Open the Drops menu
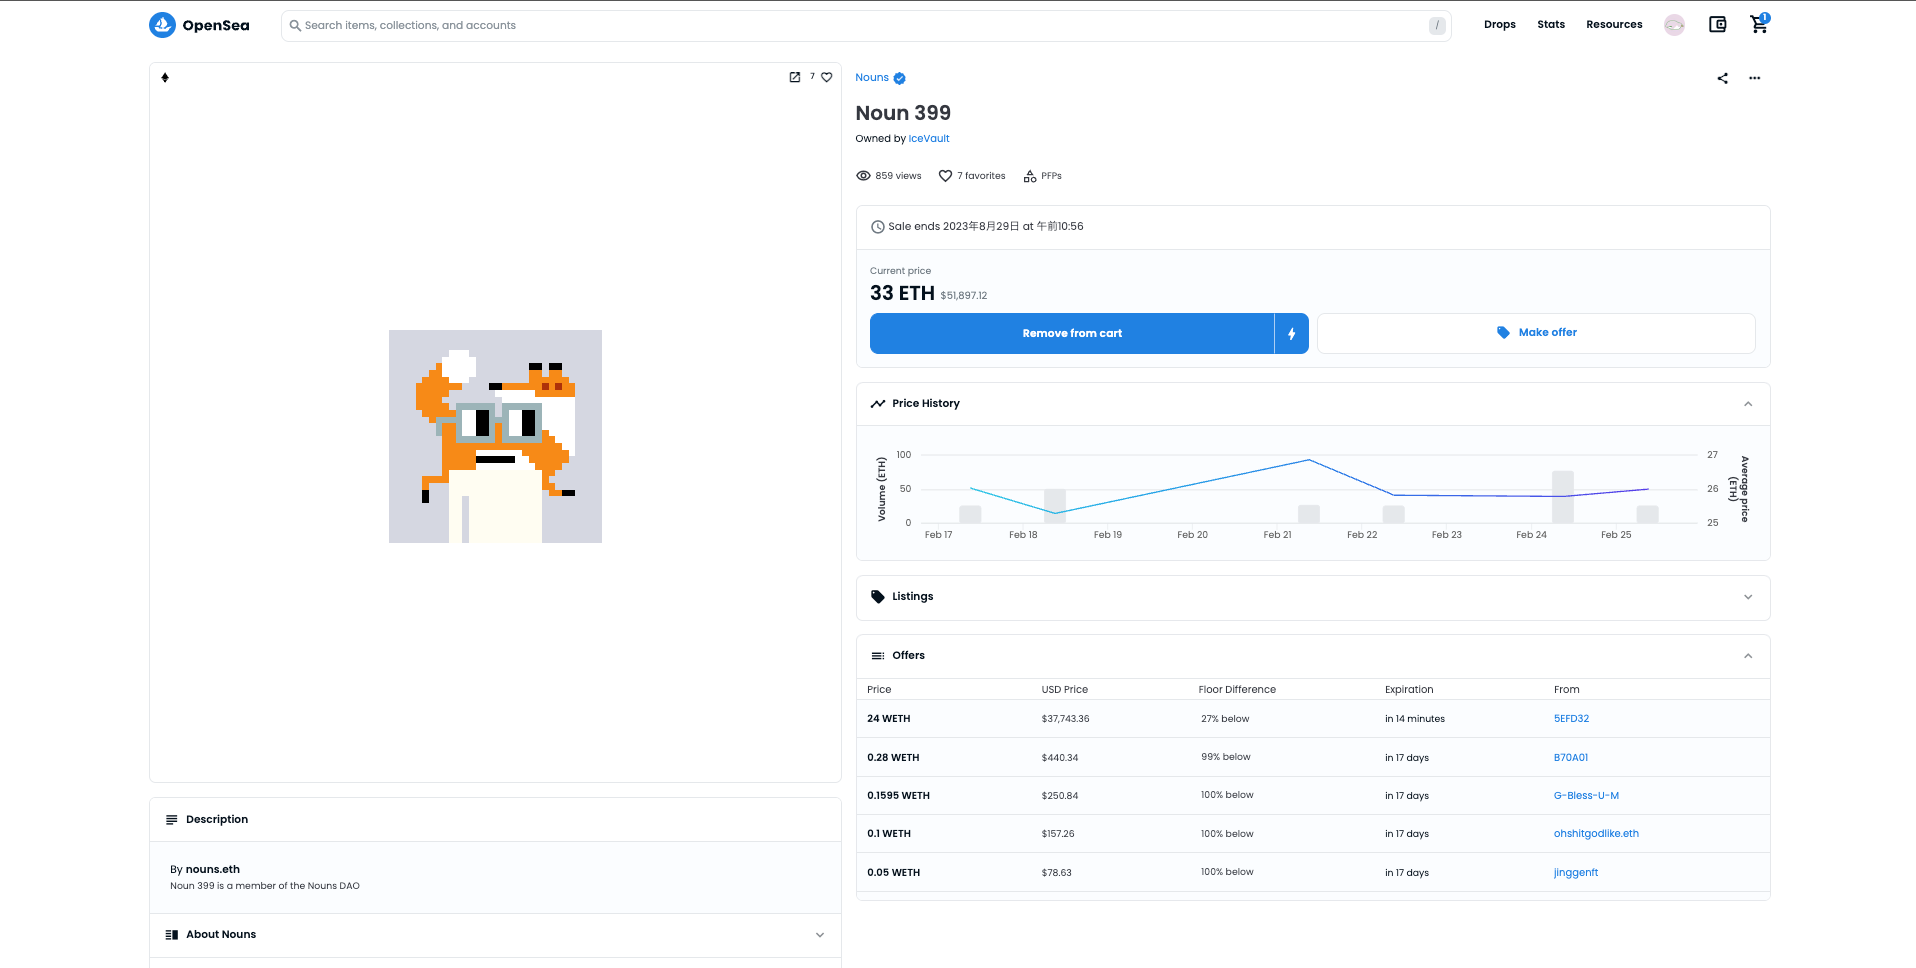Screen dimensions: 1916x968 1499,25
